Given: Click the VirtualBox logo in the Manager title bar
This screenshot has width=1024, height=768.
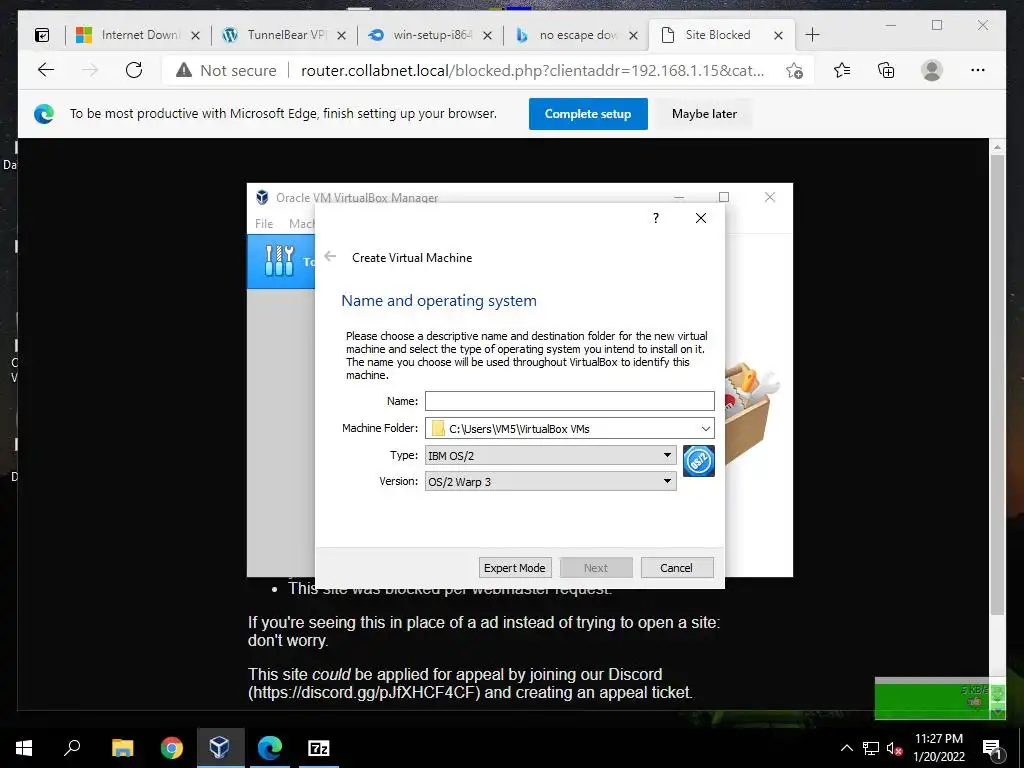Looking at the screenshot, I should point(262,197).
